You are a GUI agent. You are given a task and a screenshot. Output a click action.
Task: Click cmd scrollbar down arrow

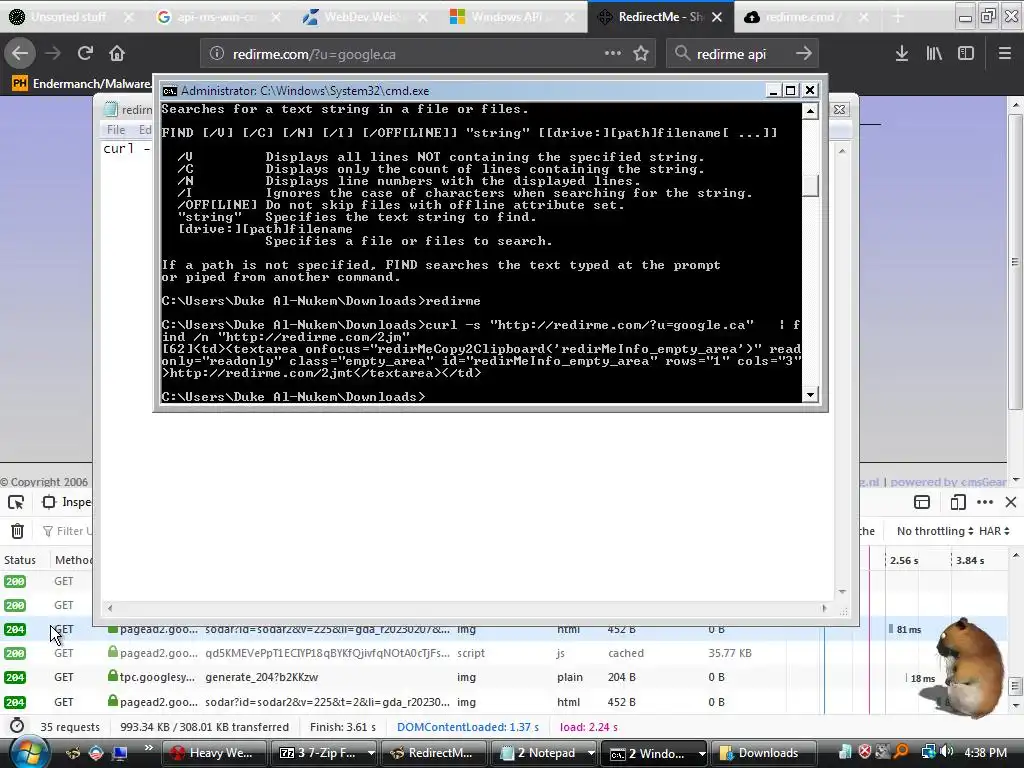coord(810,394)
